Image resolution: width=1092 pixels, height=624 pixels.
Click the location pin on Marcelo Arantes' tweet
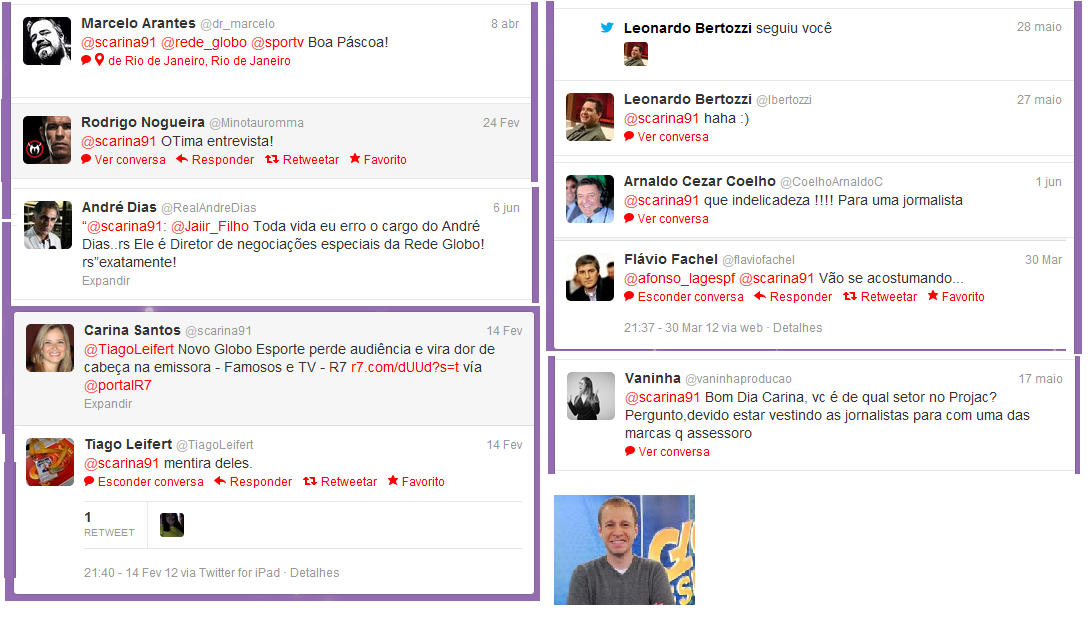[x=100, y=61]
